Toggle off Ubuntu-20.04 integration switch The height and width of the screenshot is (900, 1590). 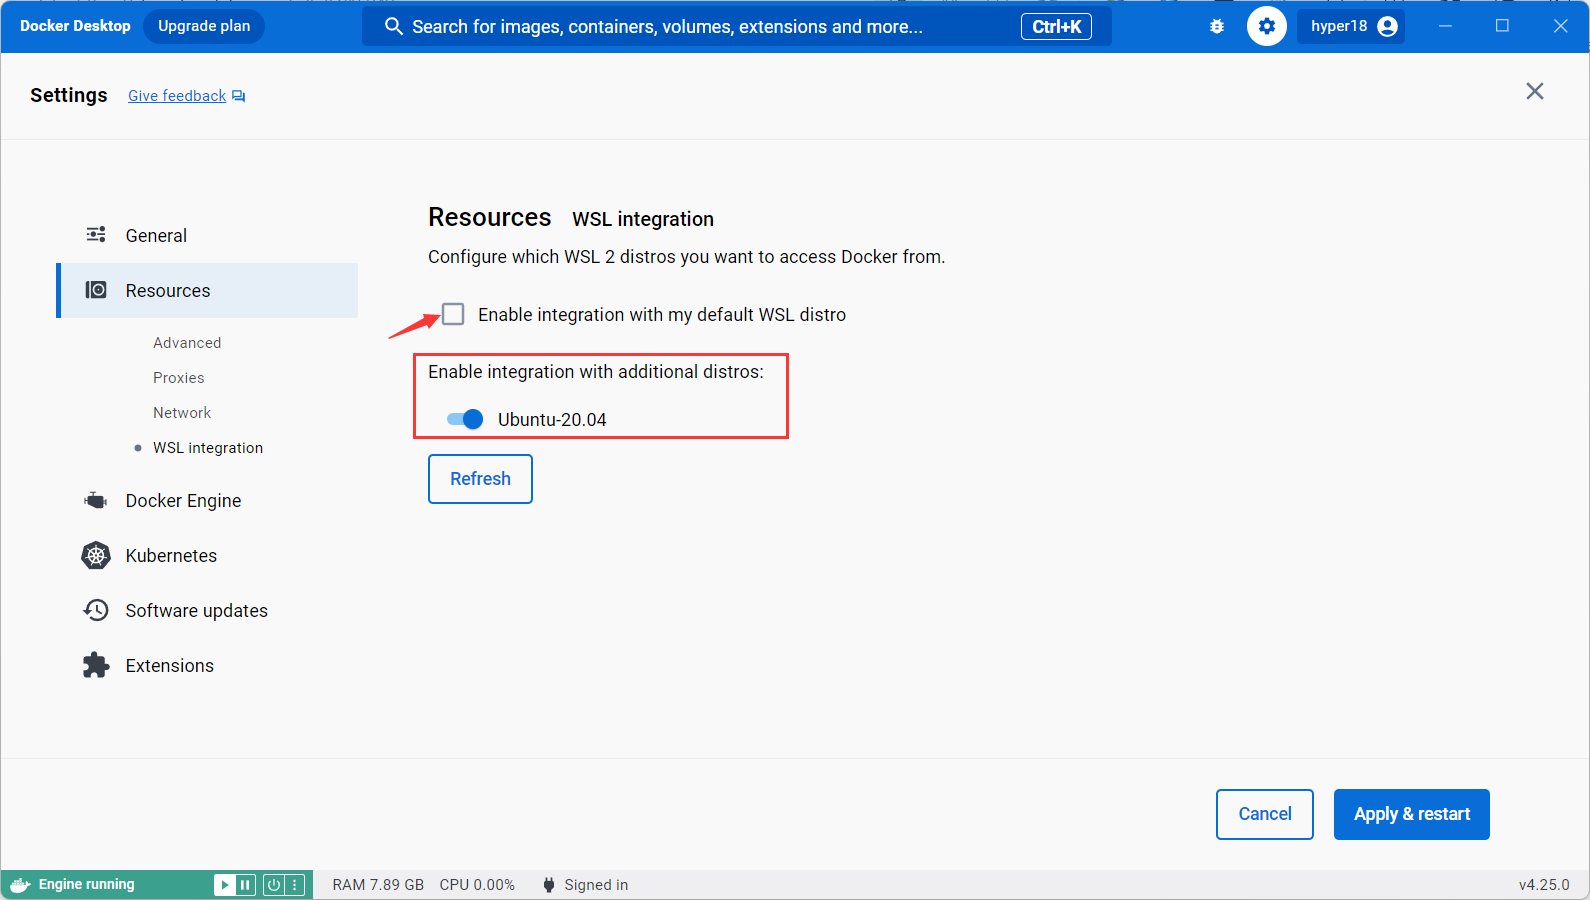point(465,419)
